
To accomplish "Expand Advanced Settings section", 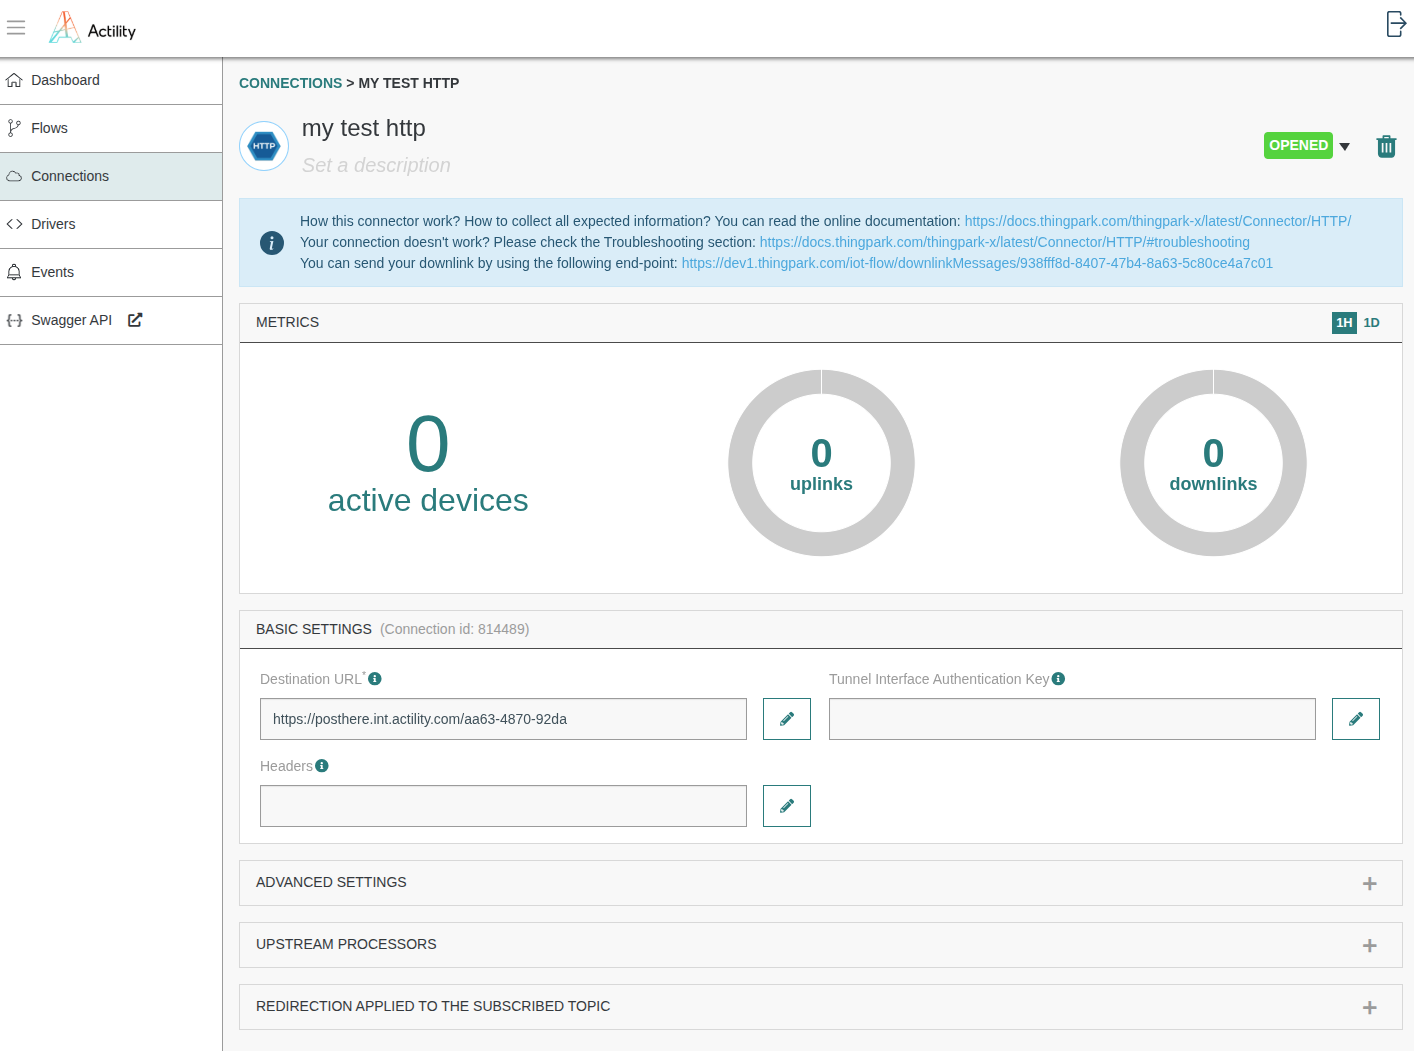I will pyautogui.click(x=1370, y=884).
